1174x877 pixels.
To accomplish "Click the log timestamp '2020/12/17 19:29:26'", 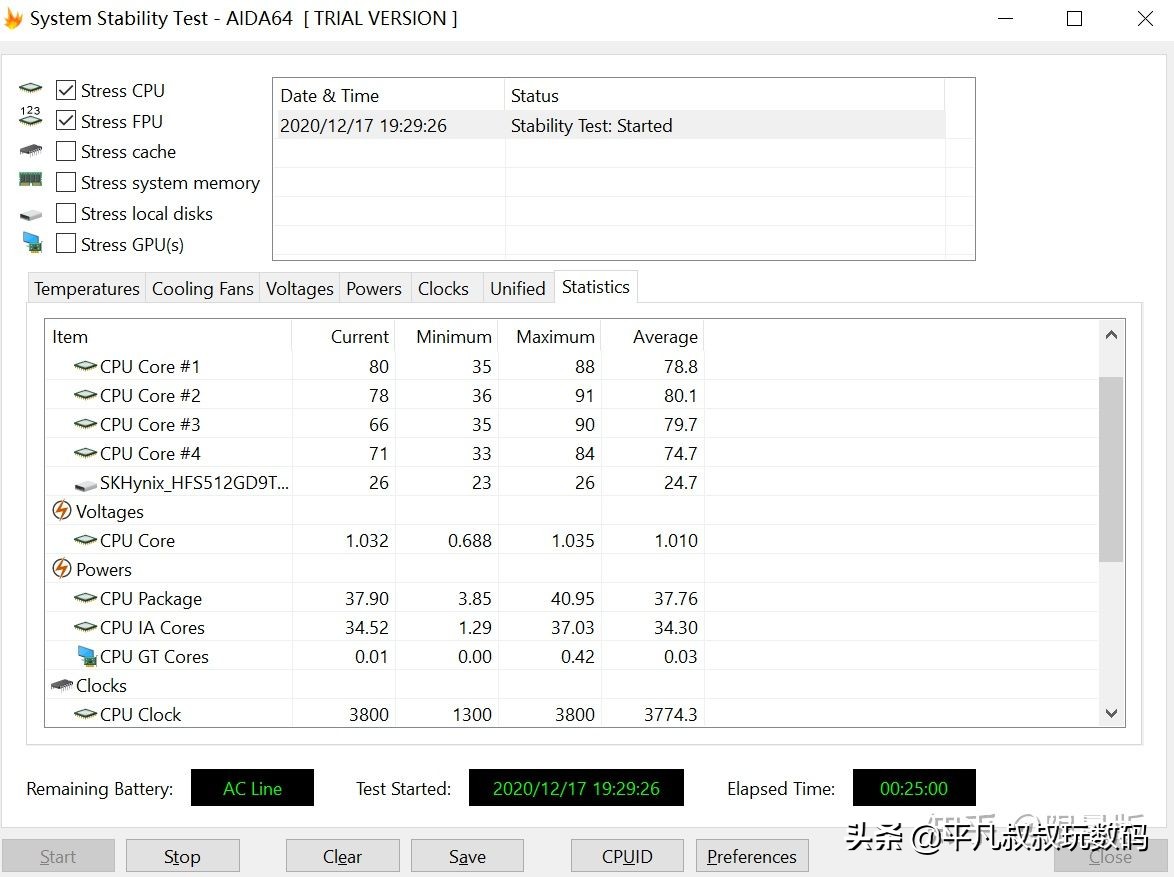I will pyautogui.click(x=363, y=125).
